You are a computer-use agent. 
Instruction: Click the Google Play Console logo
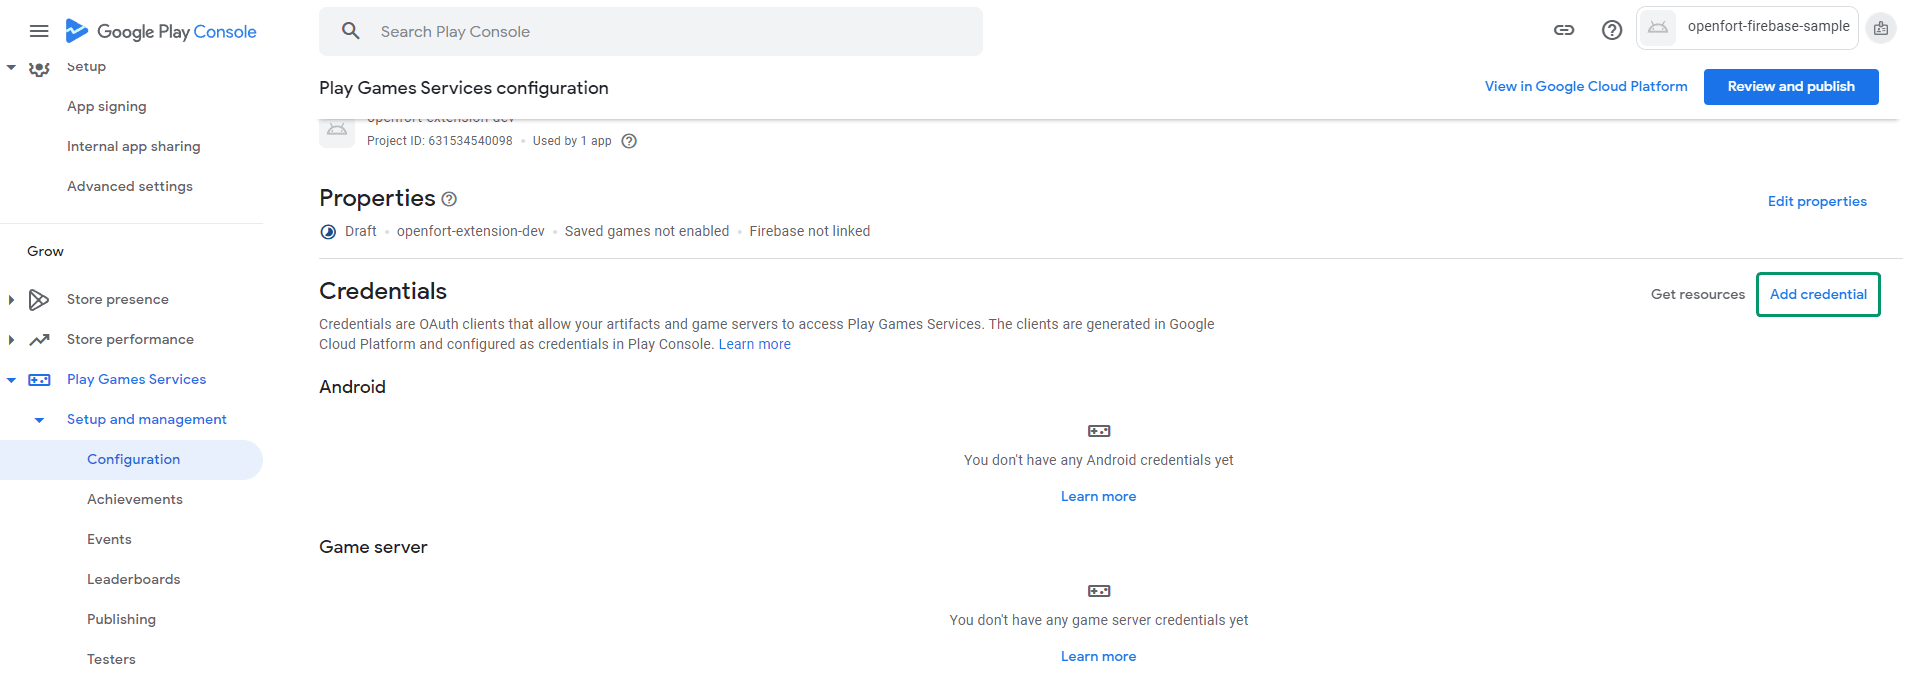(161, 31)
